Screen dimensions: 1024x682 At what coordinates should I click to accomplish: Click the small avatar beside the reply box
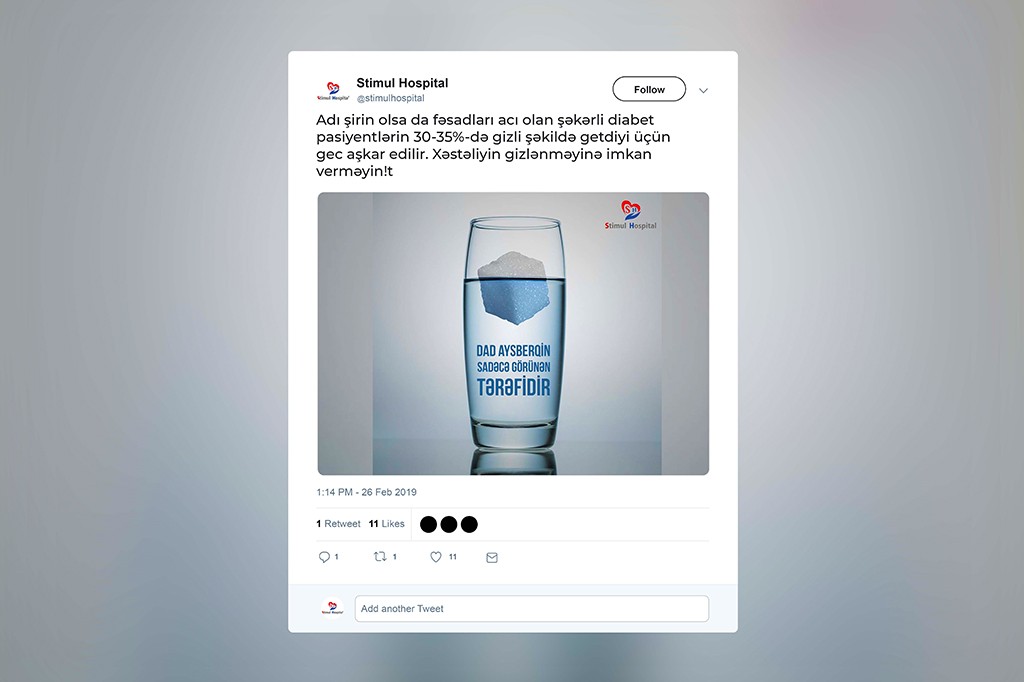[x=332, y=608]
